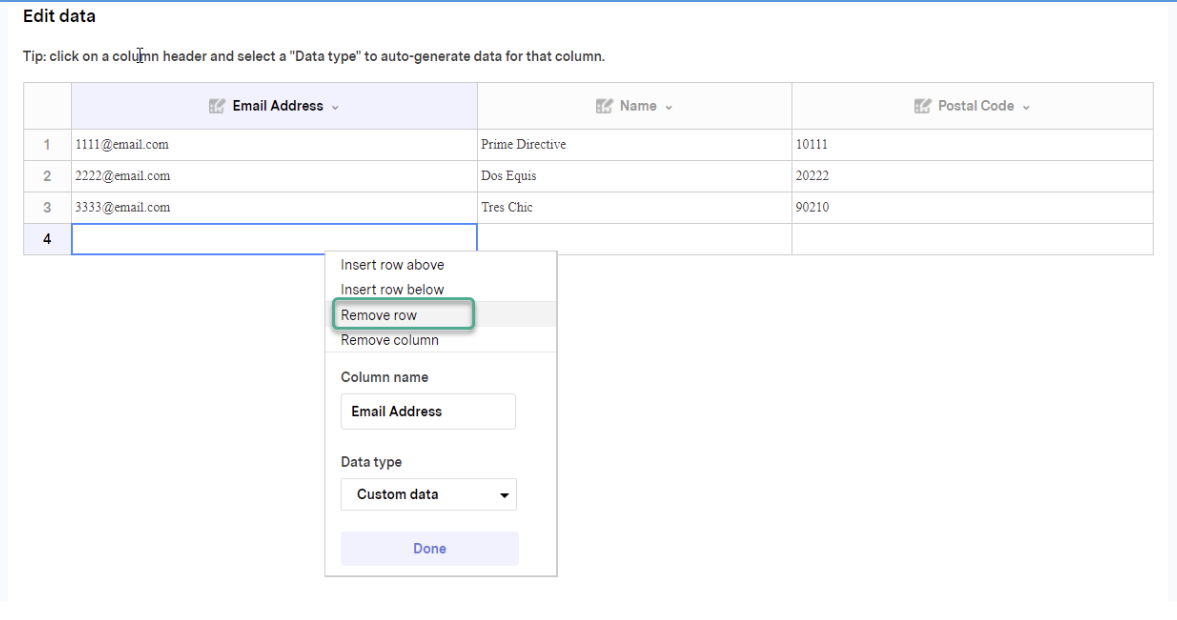This screenshot has width=1177, height=620.
Task: Choose Insert row above
Action: click(392, 265)
